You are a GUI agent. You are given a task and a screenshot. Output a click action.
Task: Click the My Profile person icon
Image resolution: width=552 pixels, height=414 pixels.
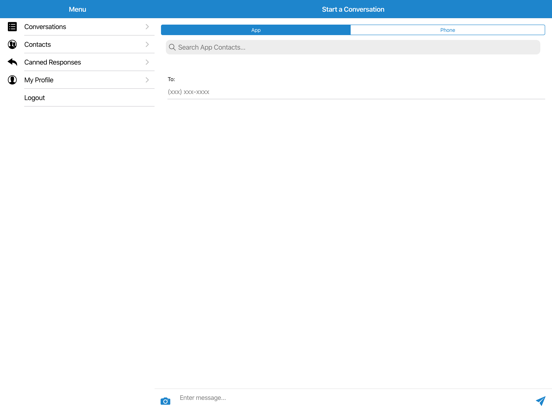coord(12,80)
